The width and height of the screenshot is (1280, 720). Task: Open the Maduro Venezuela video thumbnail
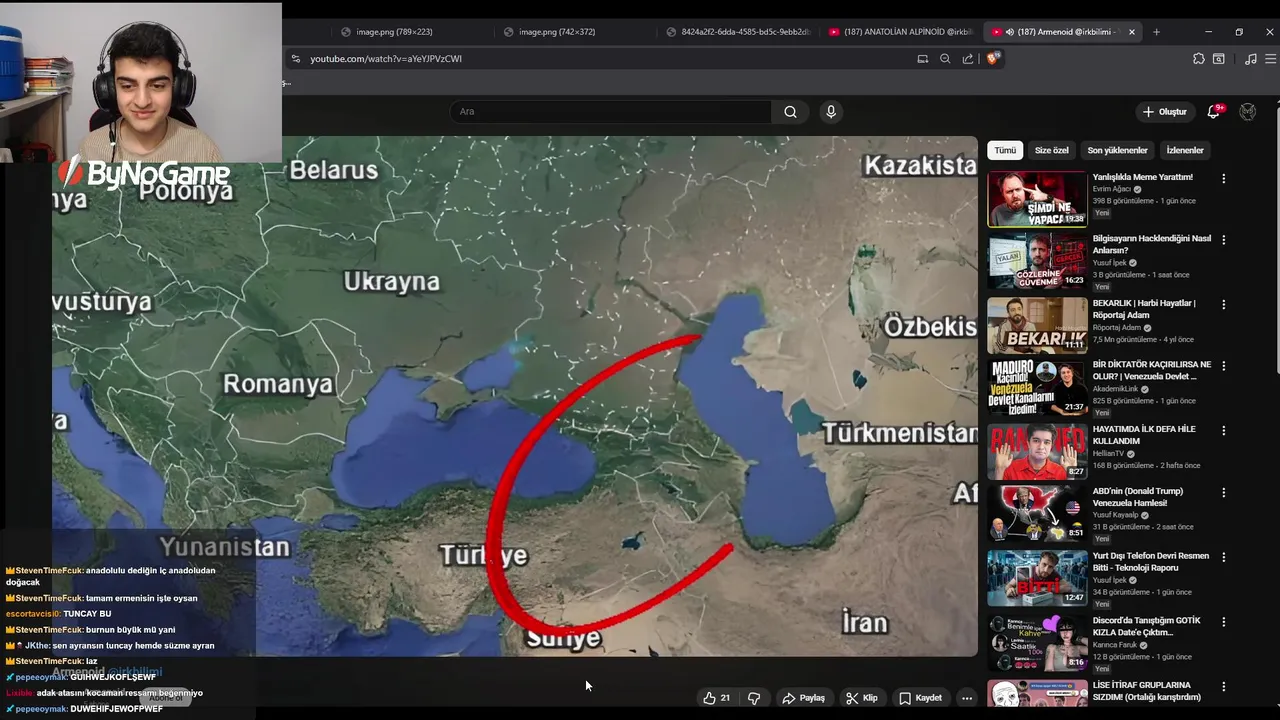[1037, 387]
